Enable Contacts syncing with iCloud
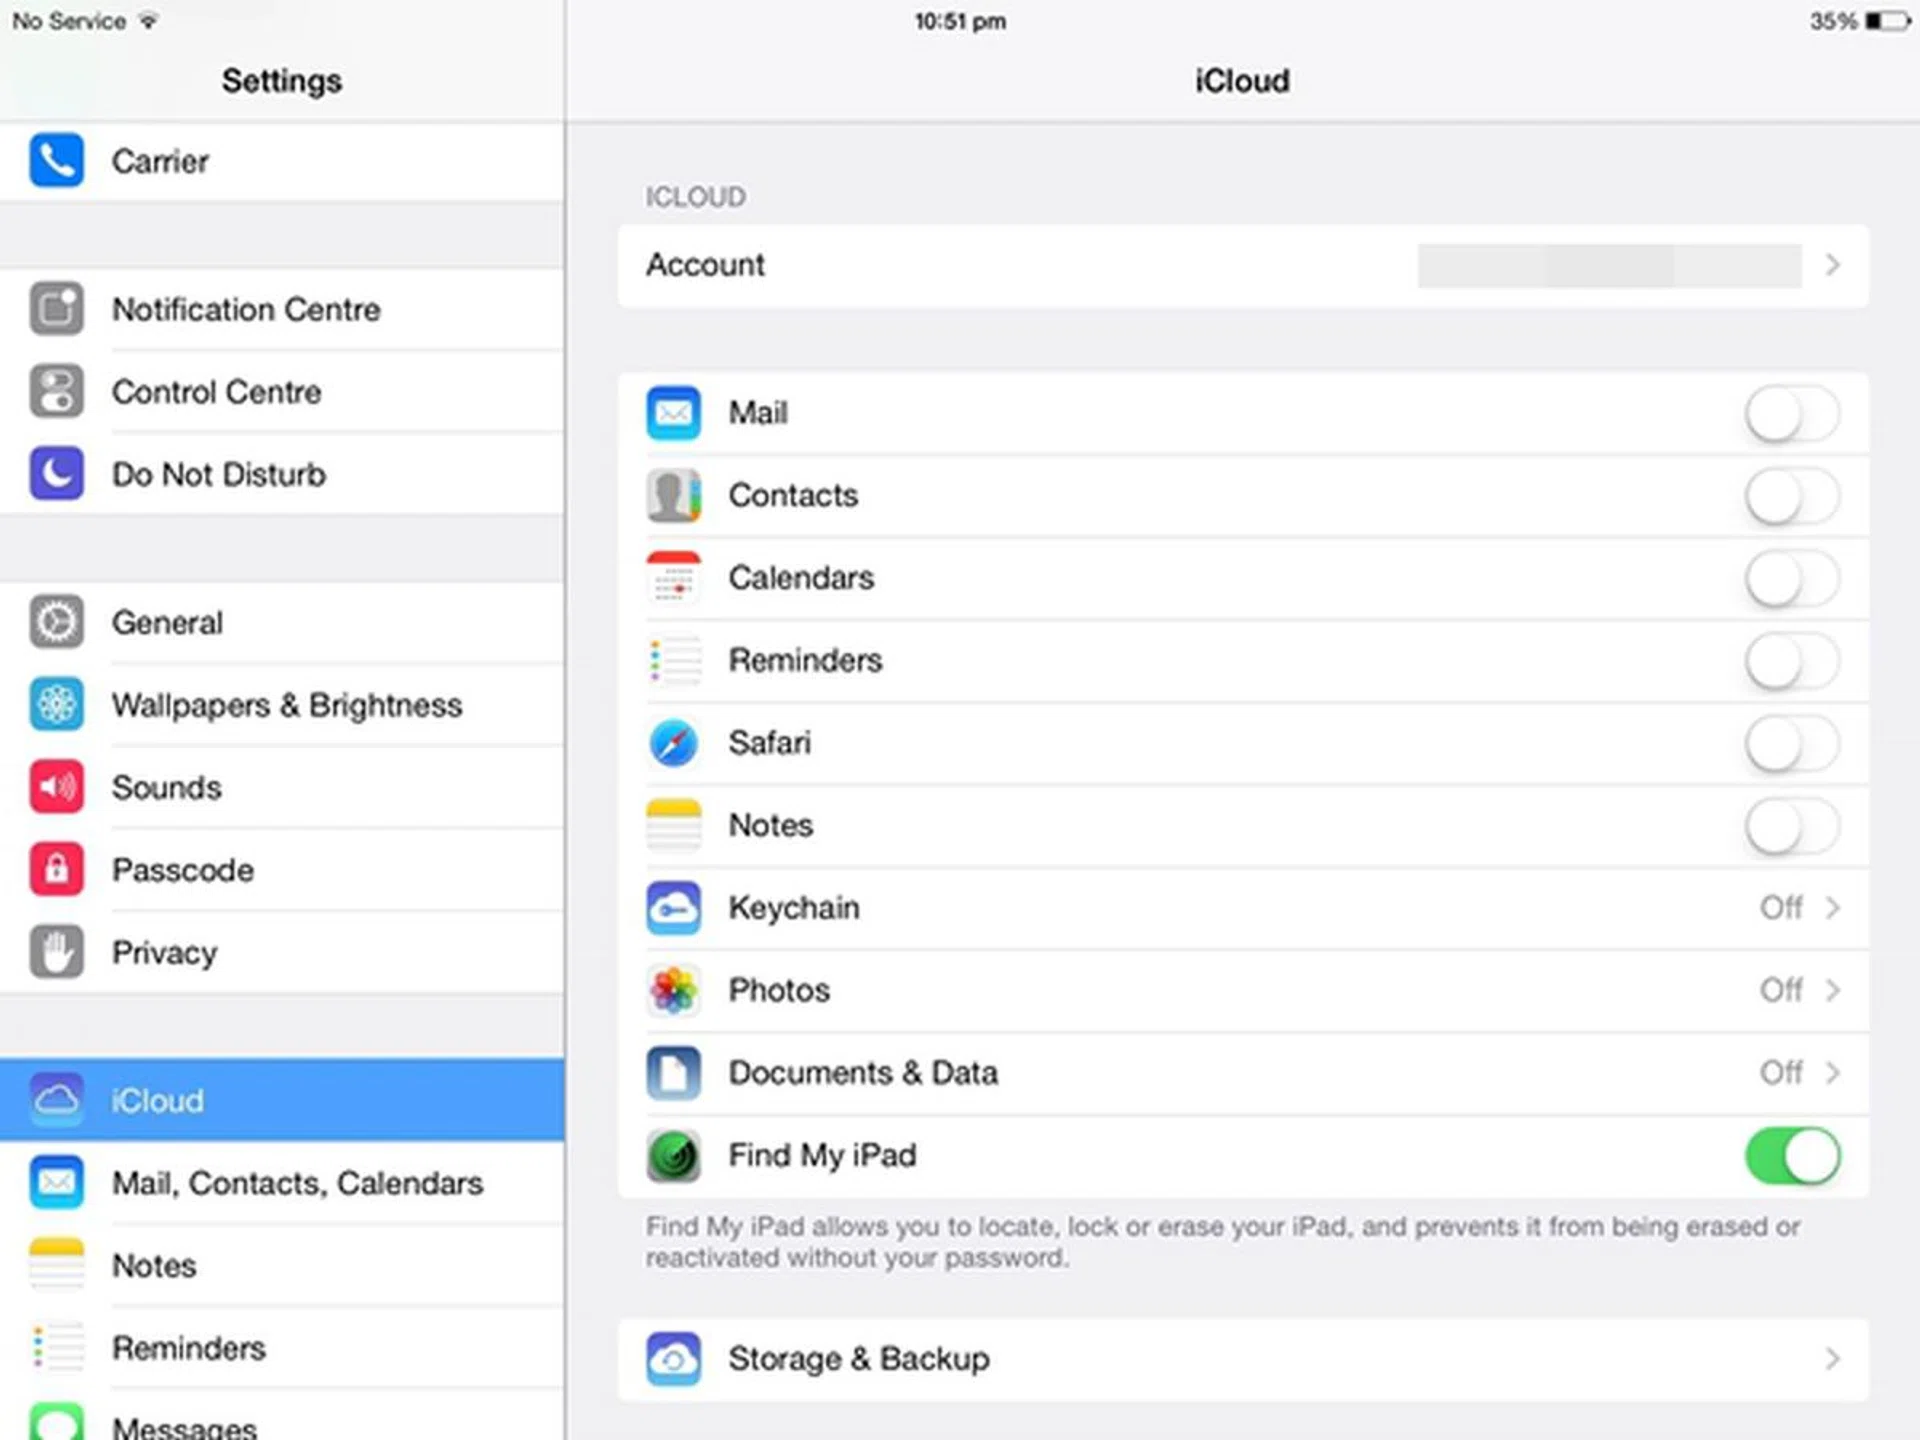This screenshot has width=1920, height=1440. pyautogui.click(x=1791, y=495)
